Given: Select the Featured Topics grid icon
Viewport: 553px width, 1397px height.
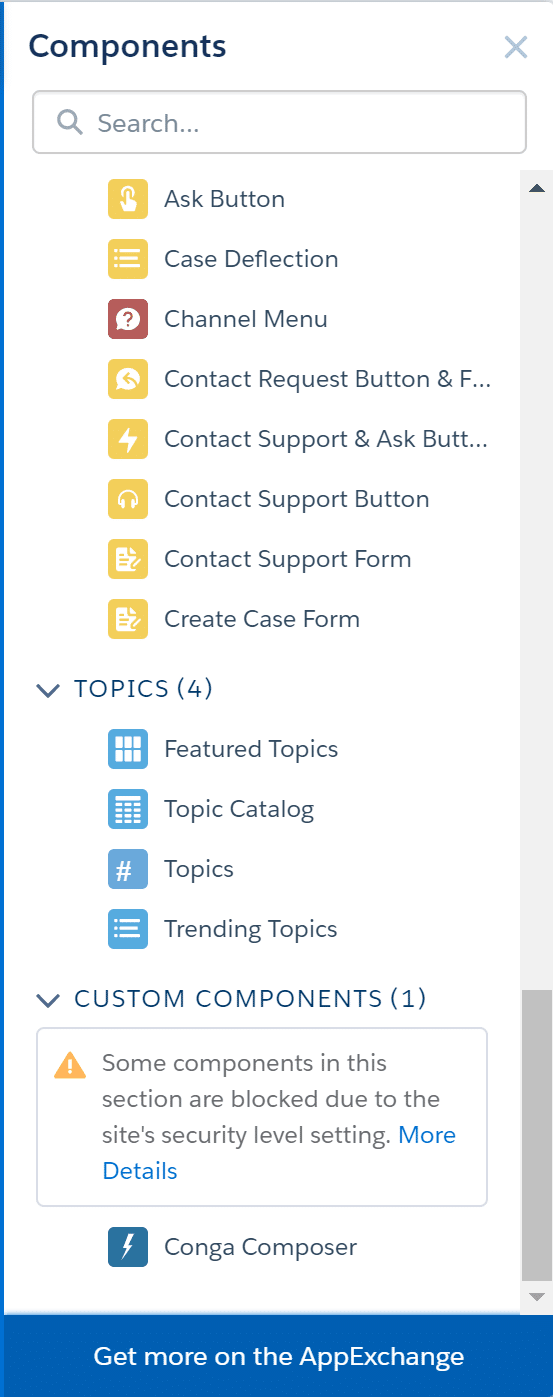Looking at the screenshot, I should tap(128, 749).
